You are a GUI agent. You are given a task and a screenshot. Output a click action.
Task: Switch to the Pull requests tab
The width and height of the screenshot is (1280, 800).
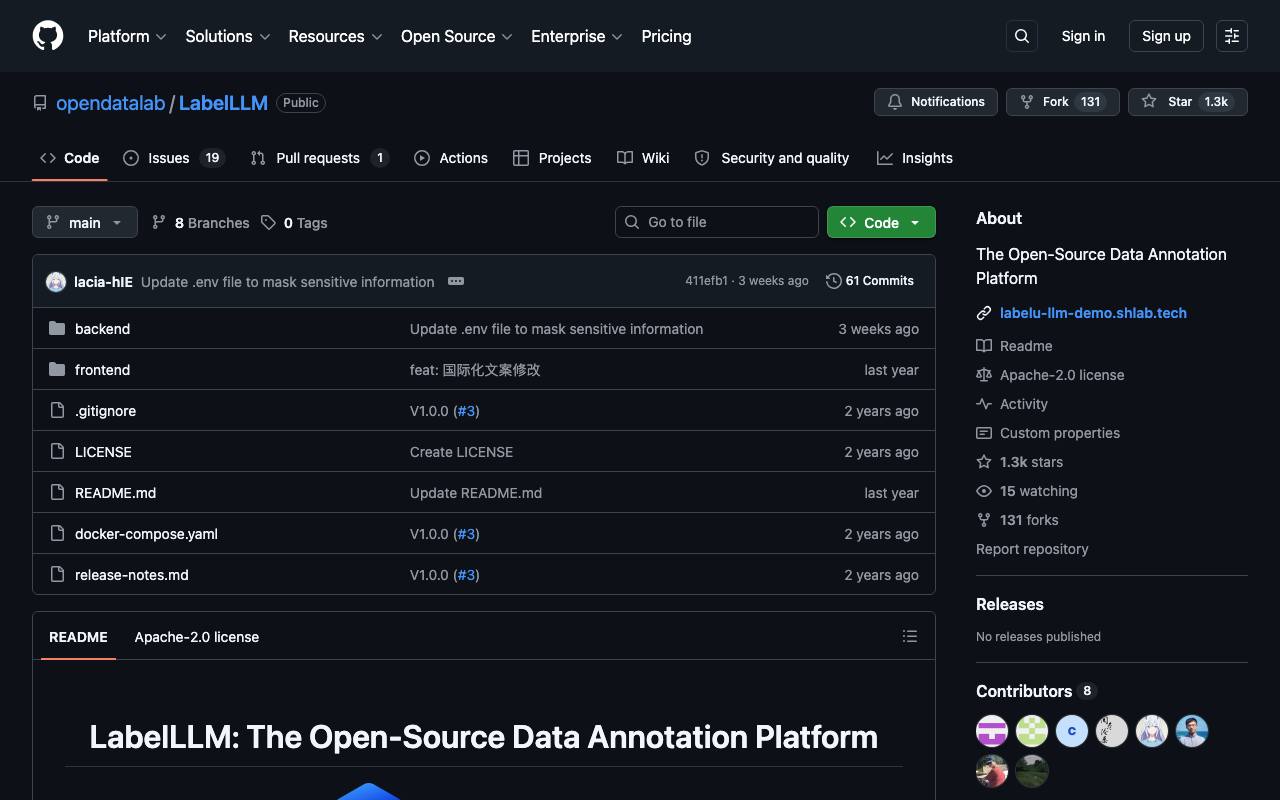pyautogui.click(x=319, y=158)
